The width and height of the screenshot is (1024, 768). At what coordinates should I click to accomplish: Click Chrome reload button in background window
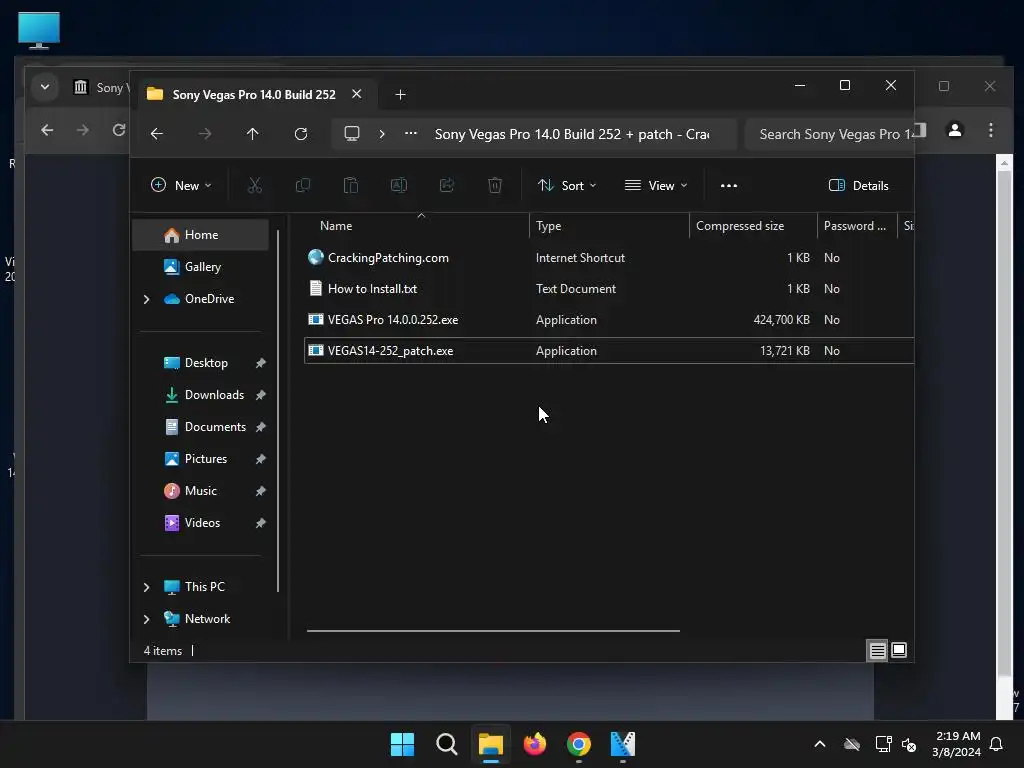(x=119, y=130)
